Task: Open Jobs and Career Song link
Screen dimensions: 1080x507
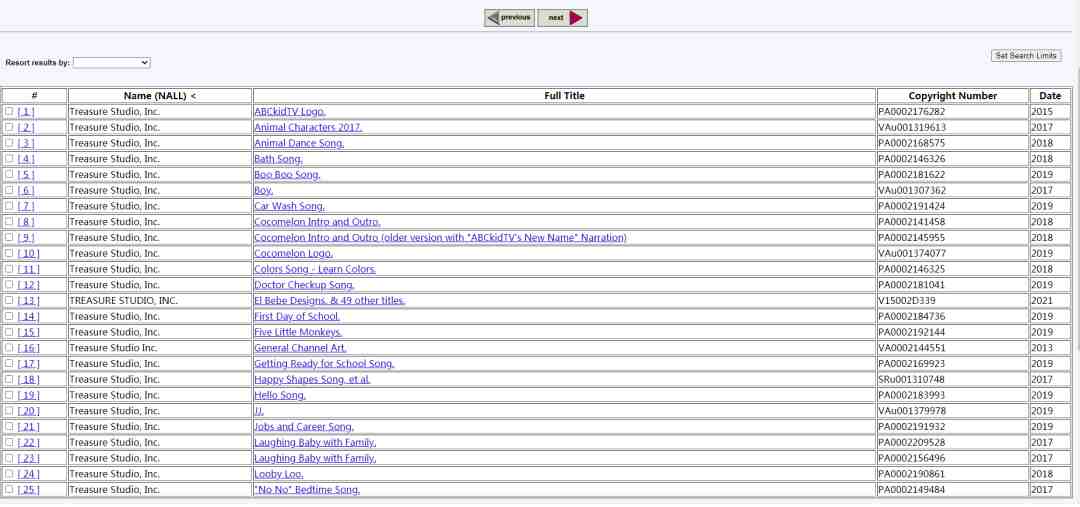Action: pyautogui.click(x=304, y=427)
